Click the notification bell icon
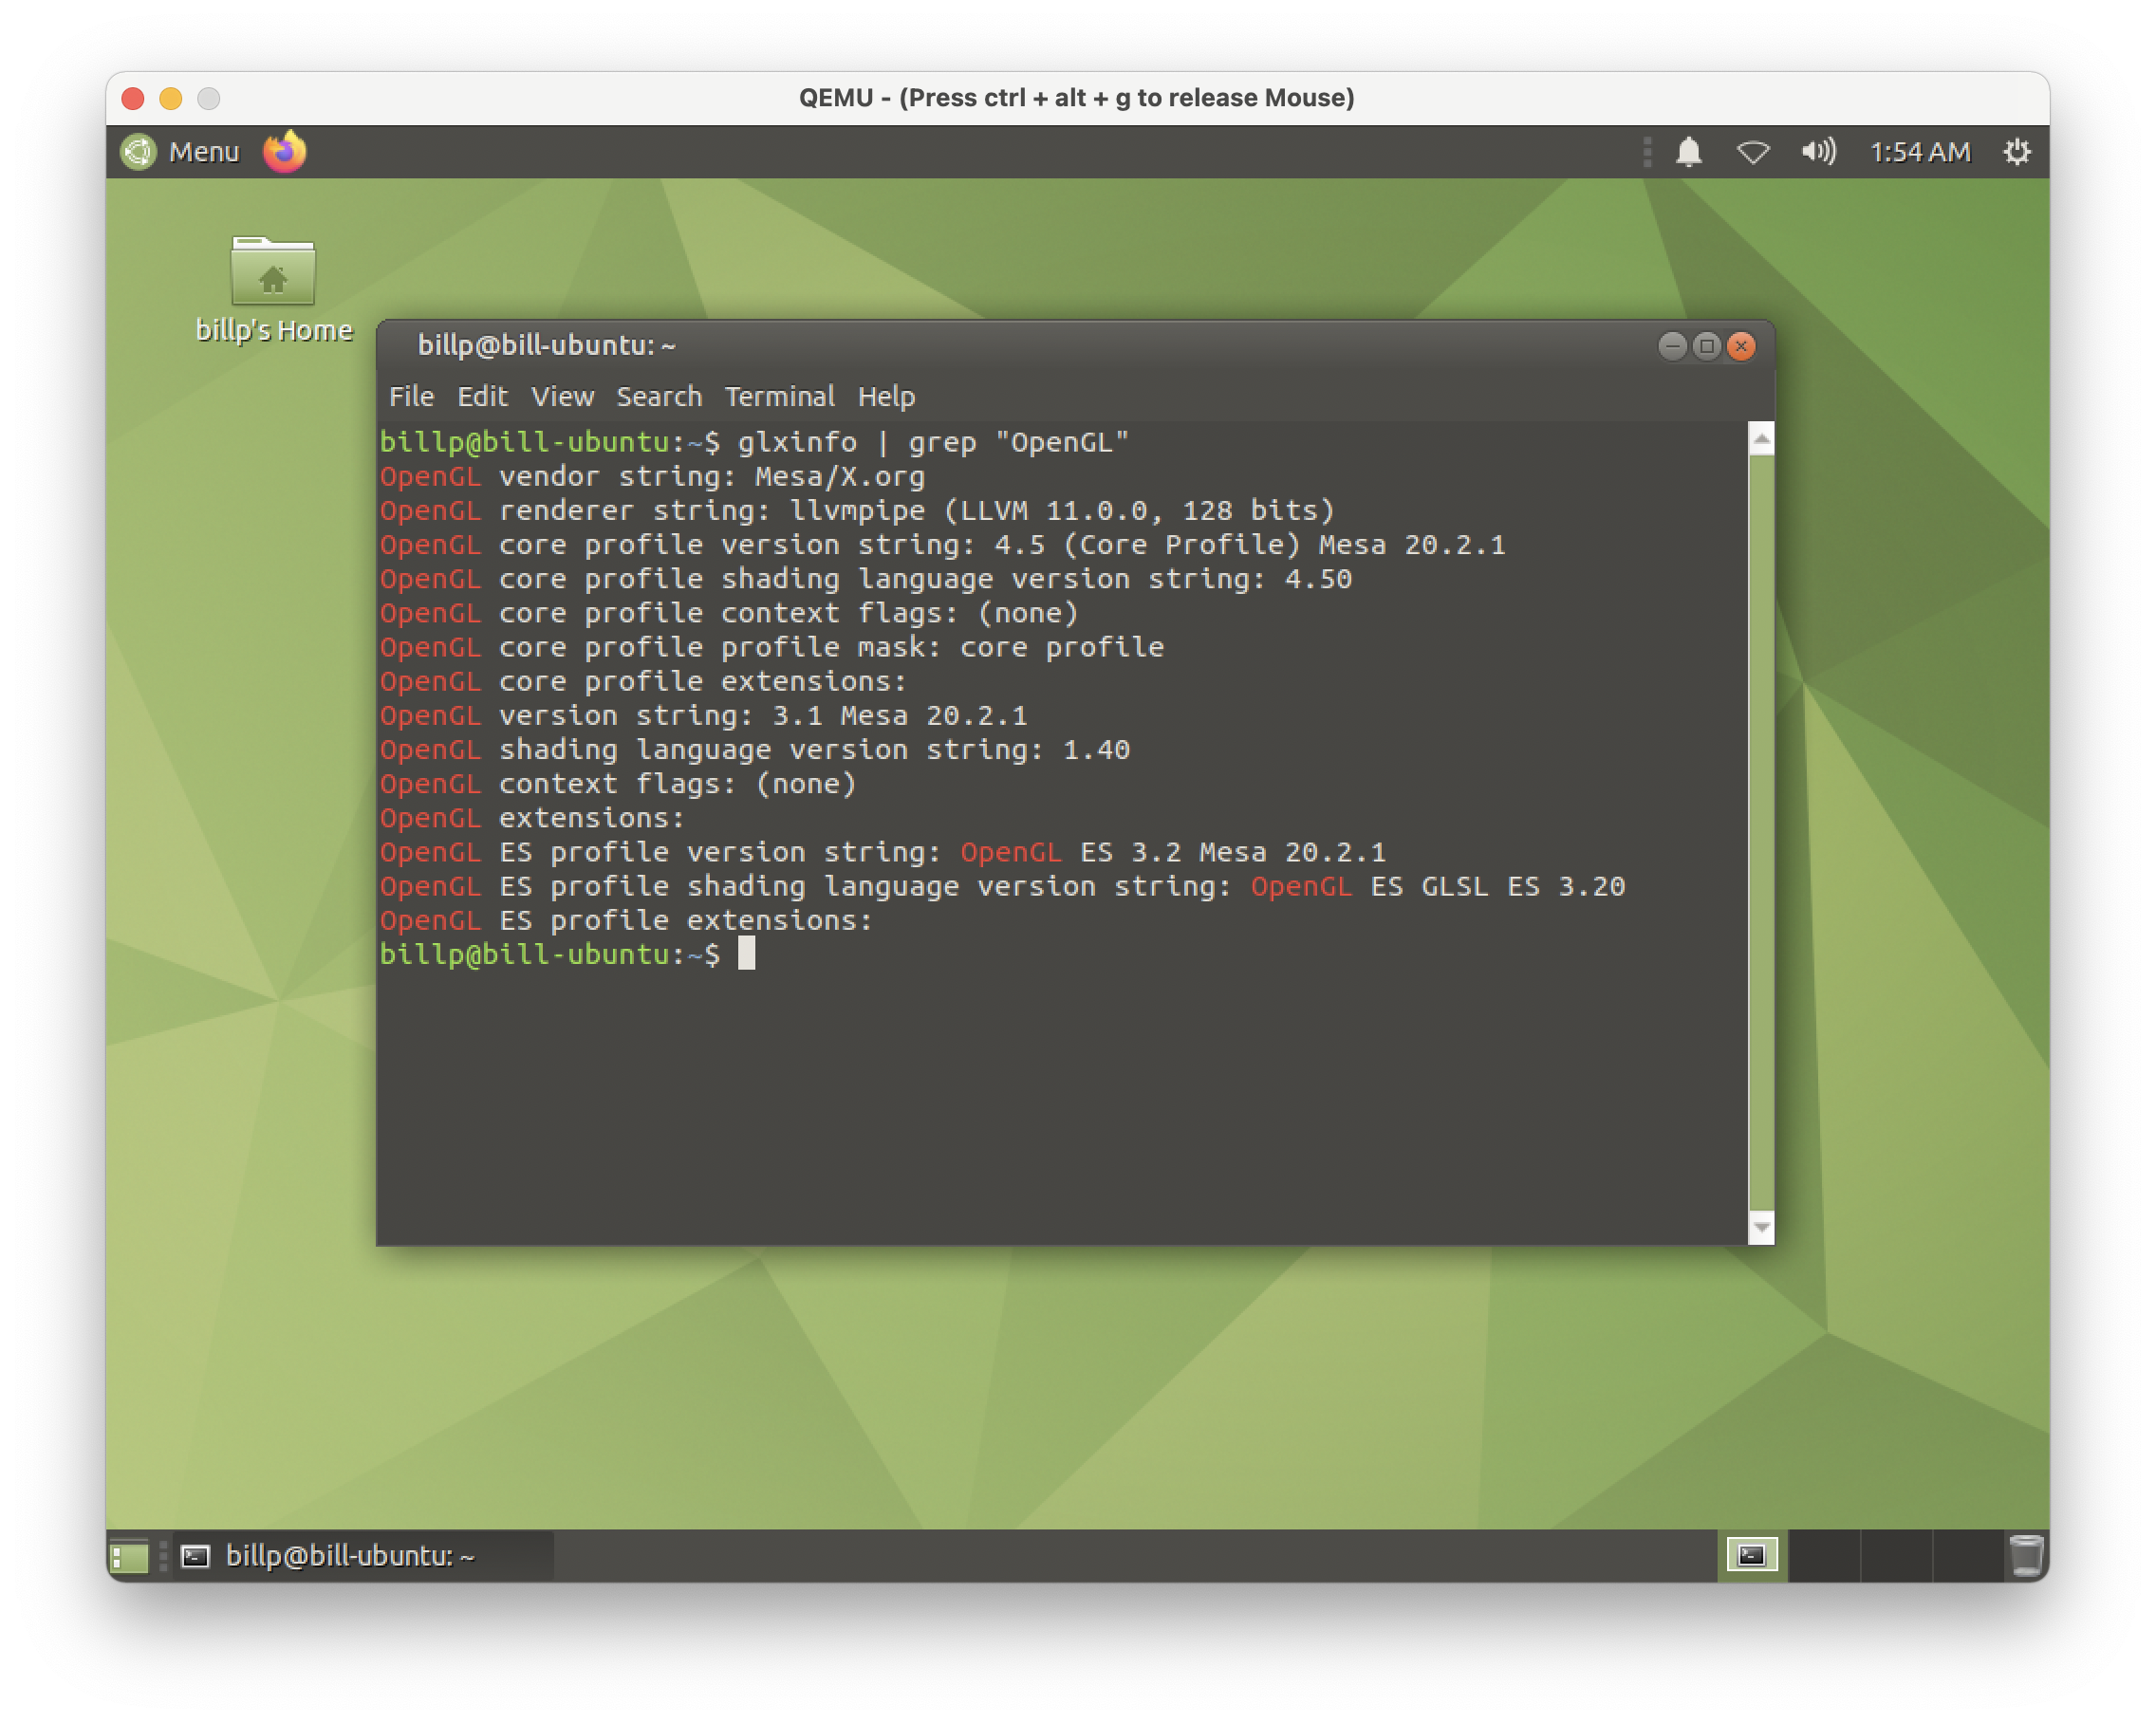 (x=1689, y=152)
